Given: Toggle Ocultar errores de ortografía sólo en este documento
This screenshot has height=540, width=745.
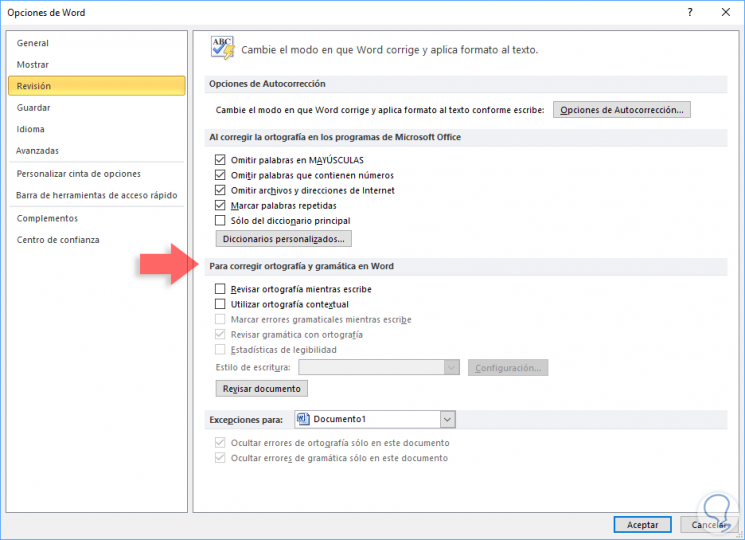Looking at the screenshot, I should click(220, 443).
